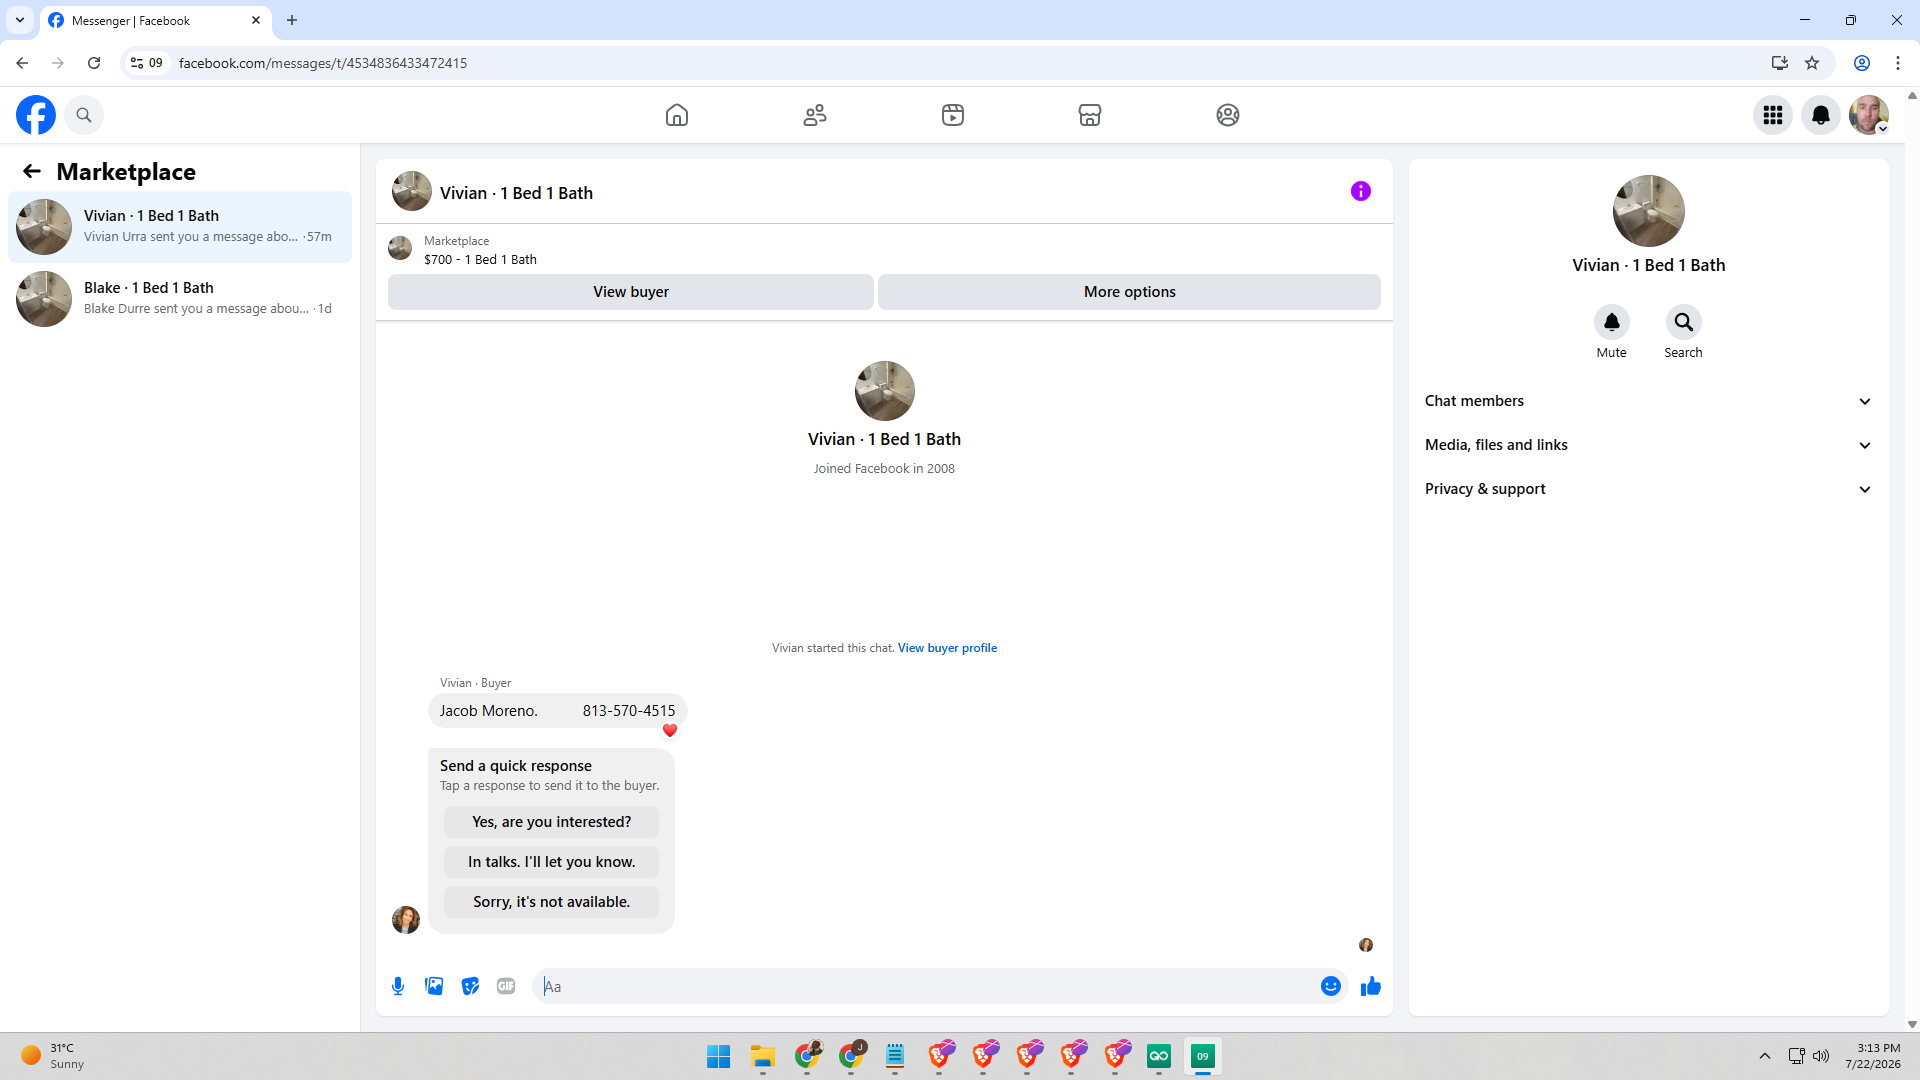Open the Groups icon in top navigation

coord(1228,115)
